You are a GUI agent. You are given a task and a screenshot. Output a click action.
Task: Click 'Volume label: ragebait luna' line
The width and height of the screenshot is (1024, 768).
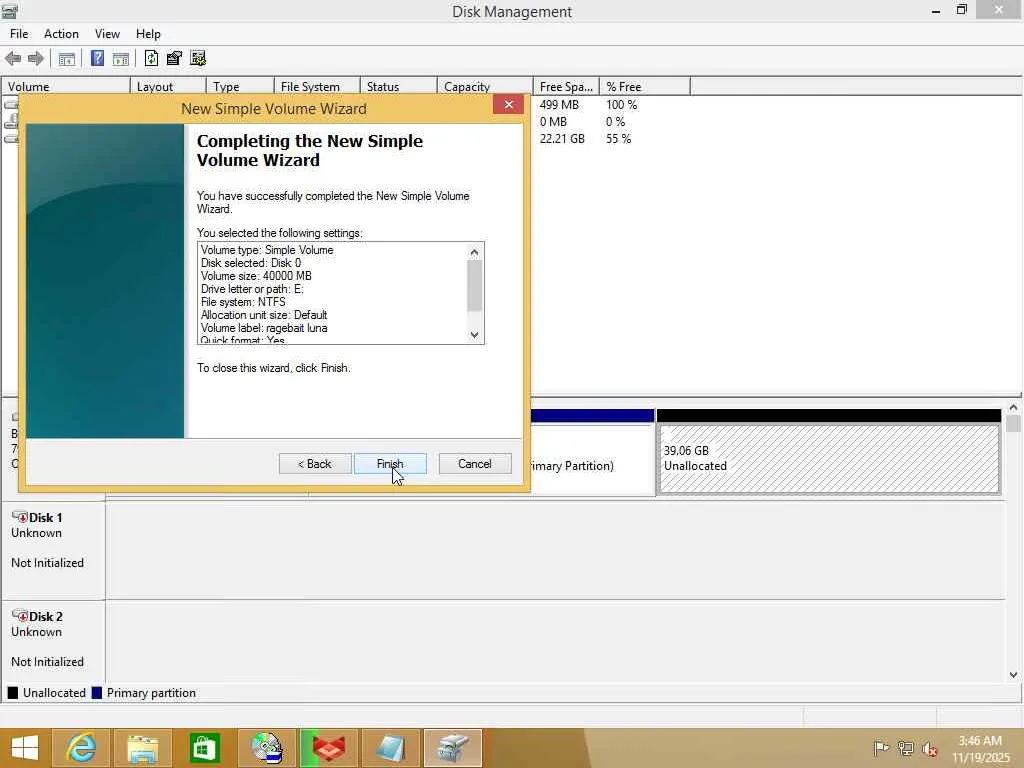264,328
